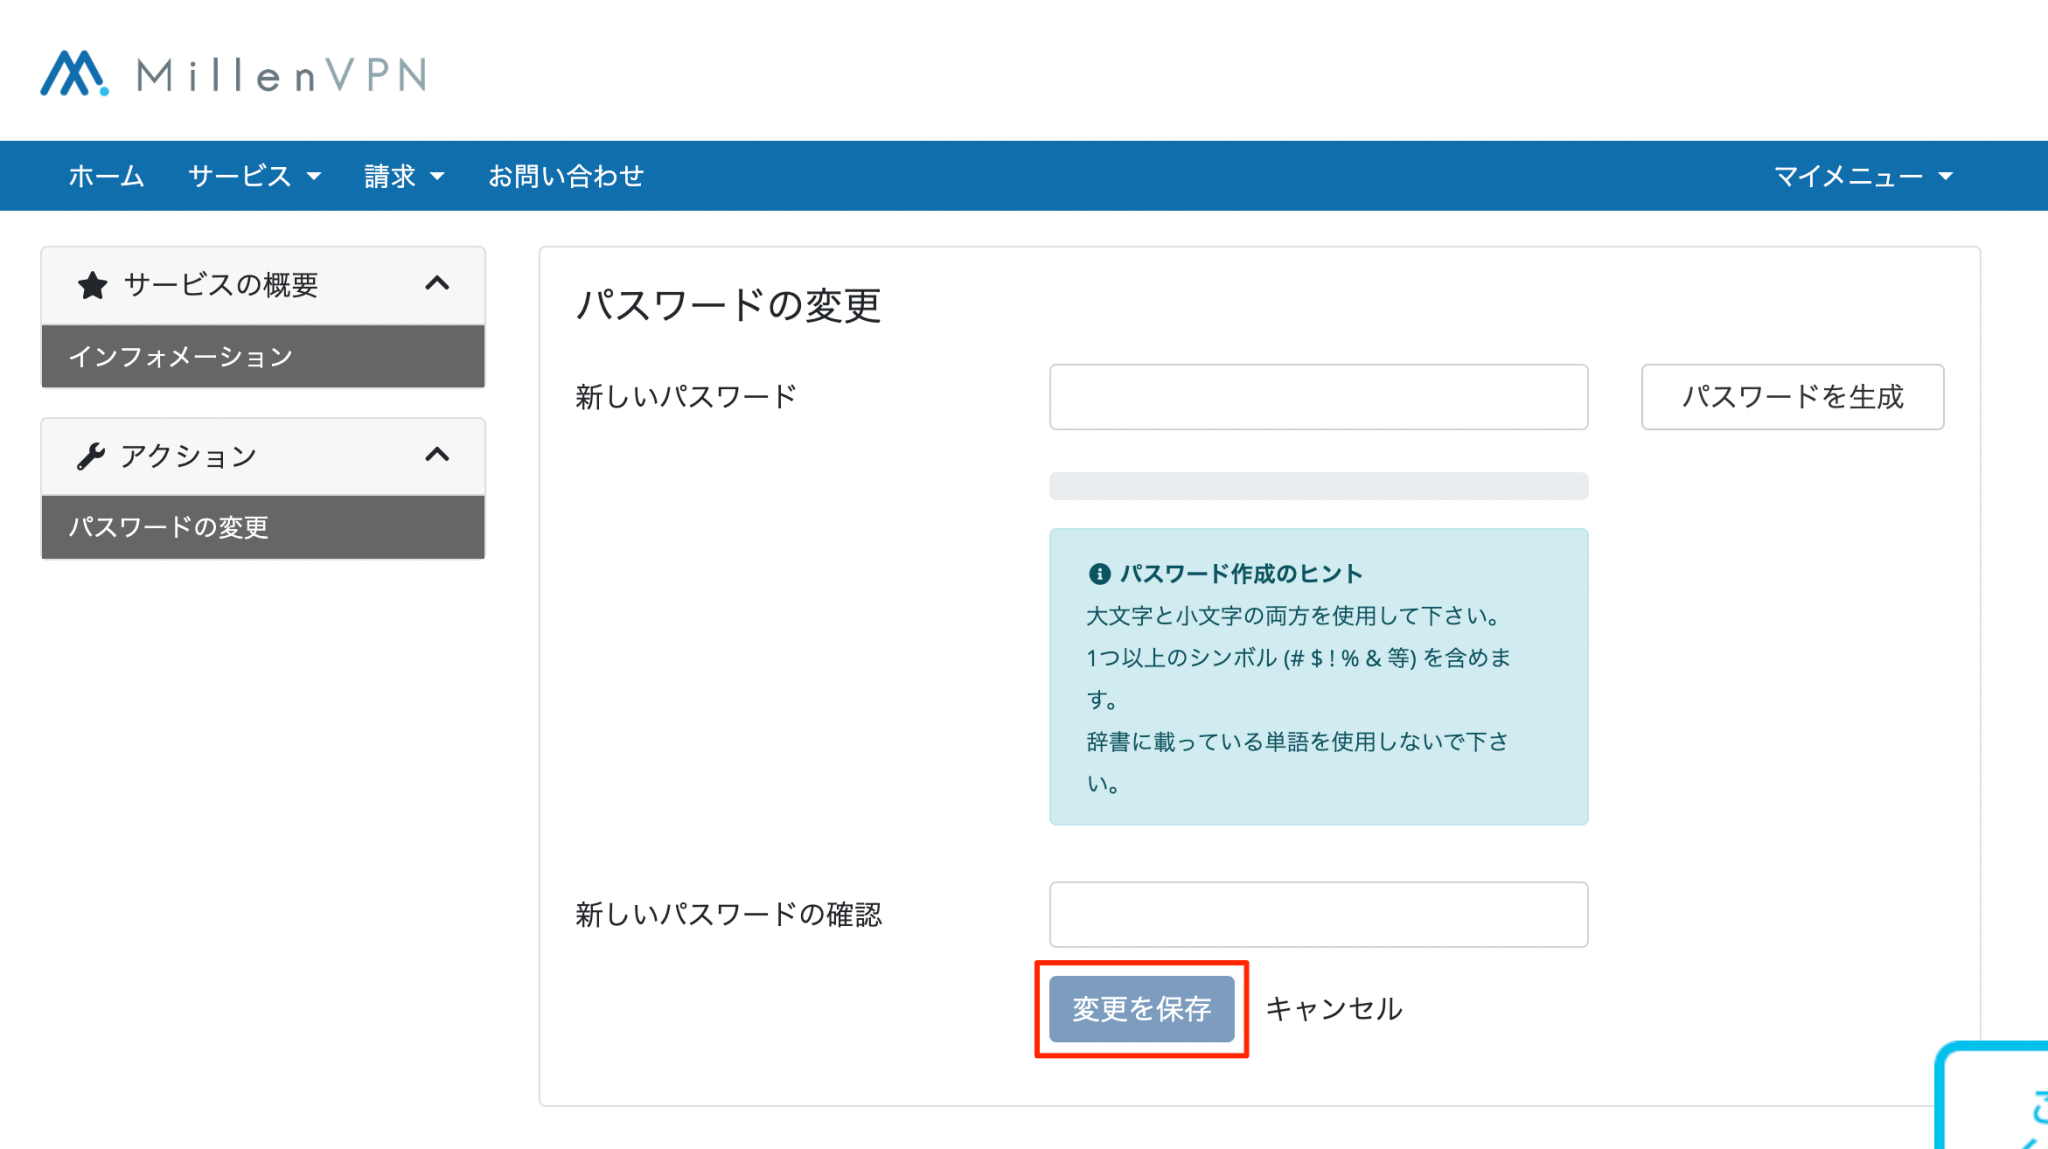Collapse the アクション panel chevron

click(x=437, y=455)
